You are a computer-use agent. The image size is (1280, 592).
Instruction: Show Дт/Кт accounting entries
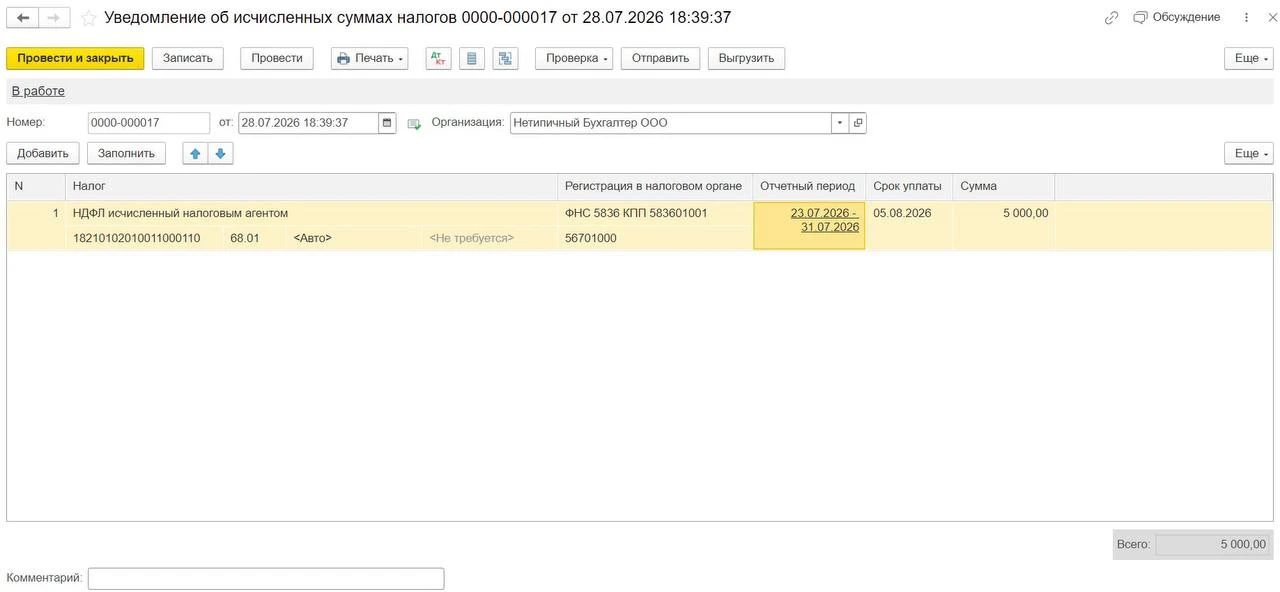[438, 58]
